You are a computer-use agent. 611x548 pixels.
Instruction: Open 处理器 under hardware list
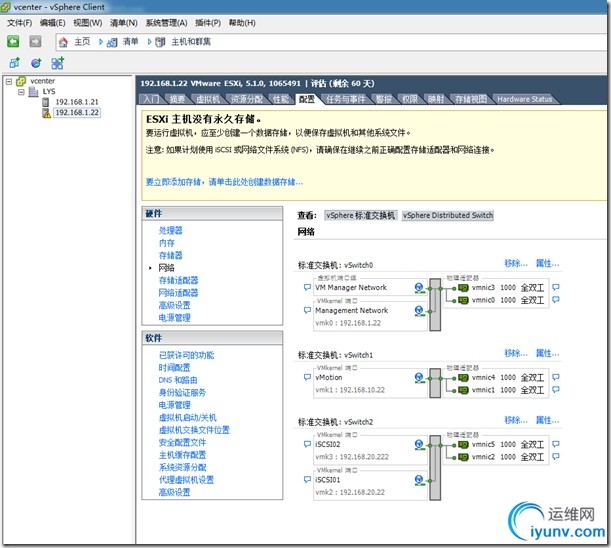point(171,230)
